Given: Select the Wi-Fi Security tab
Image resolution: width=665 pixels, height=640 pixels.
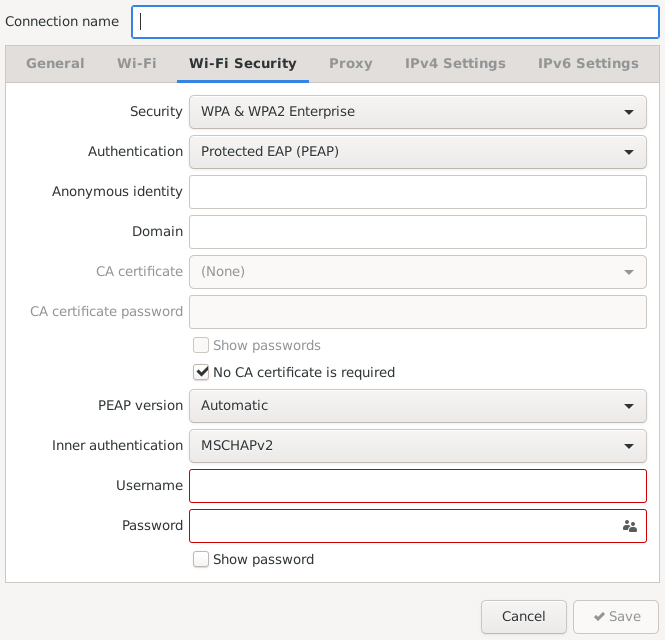Looking at the screenshot, I should tap(243, 64).
